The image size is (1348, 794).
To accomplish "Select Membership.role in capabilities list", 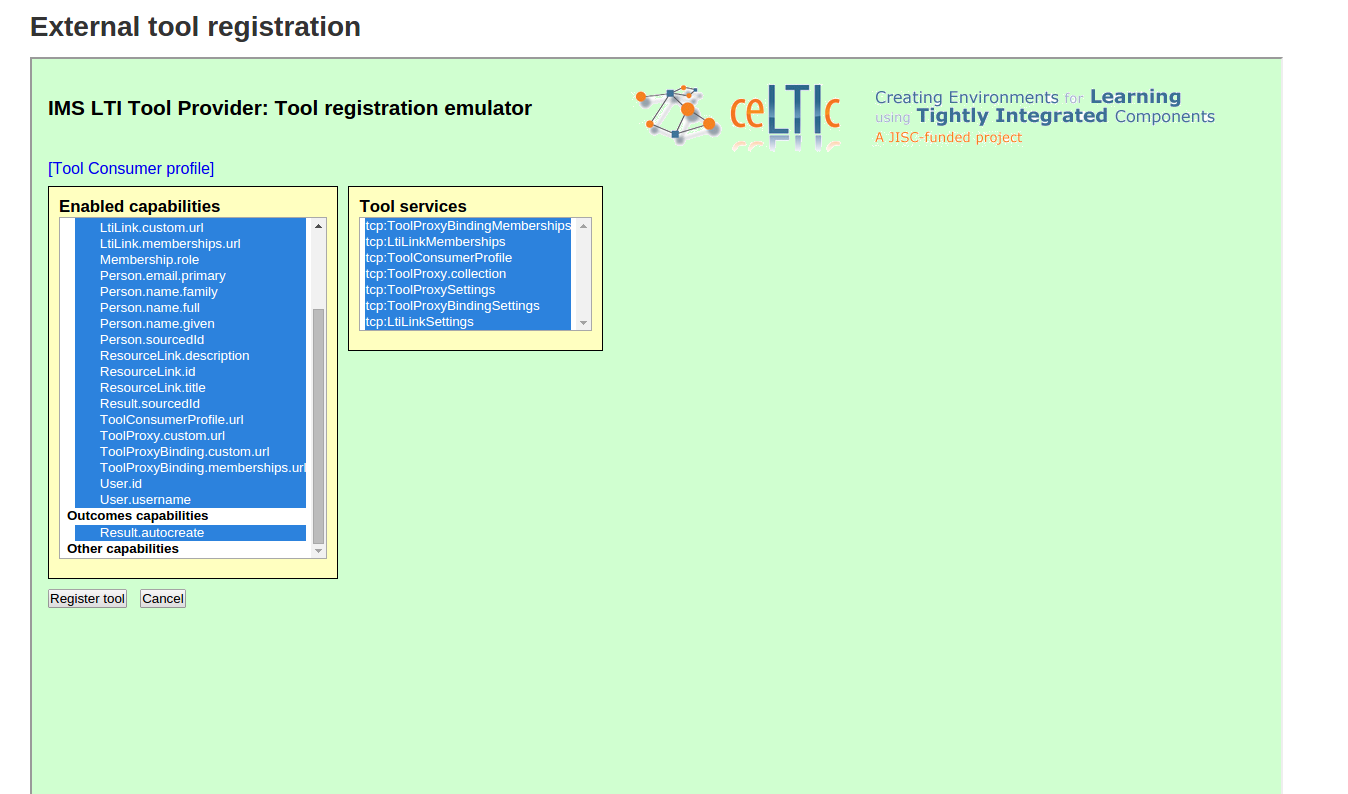I will click(x=190, y=259).
